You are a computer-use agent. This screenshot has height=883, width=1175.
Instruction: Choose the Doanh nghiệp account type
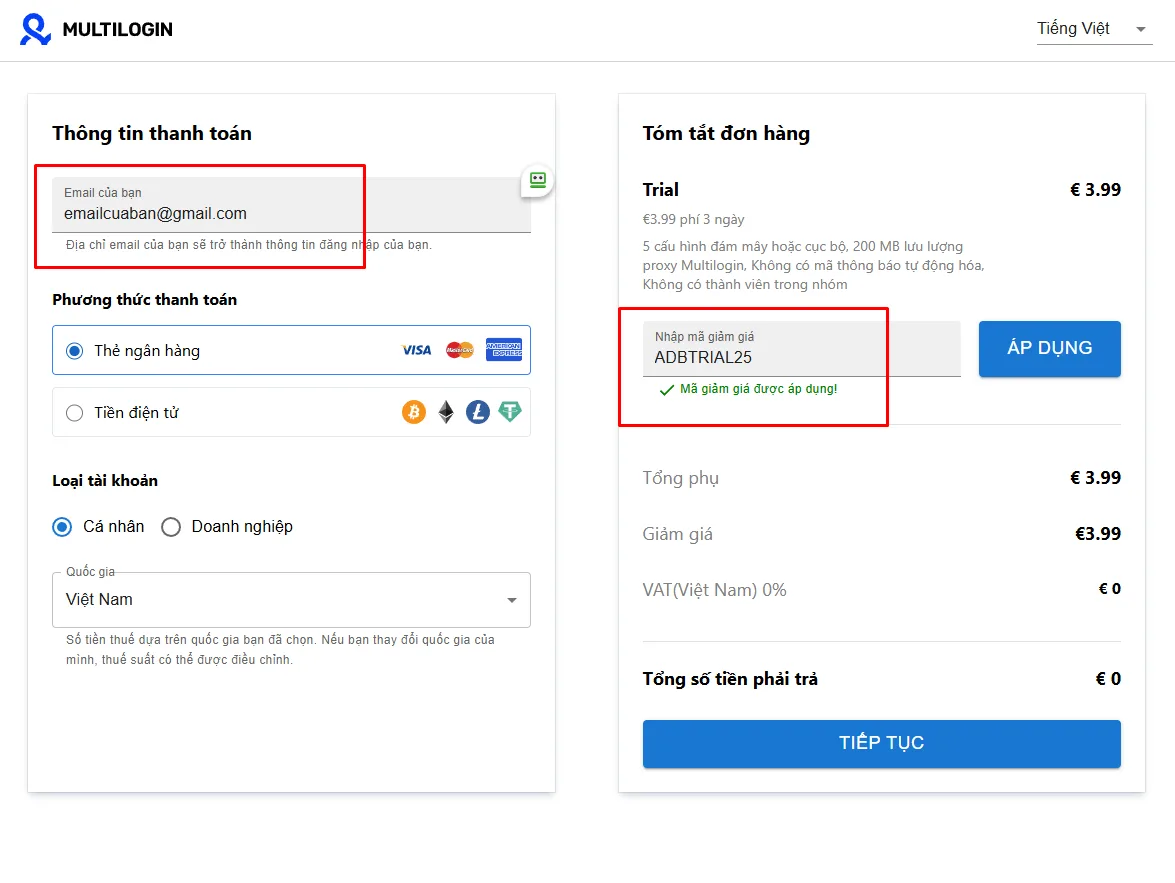171,527
